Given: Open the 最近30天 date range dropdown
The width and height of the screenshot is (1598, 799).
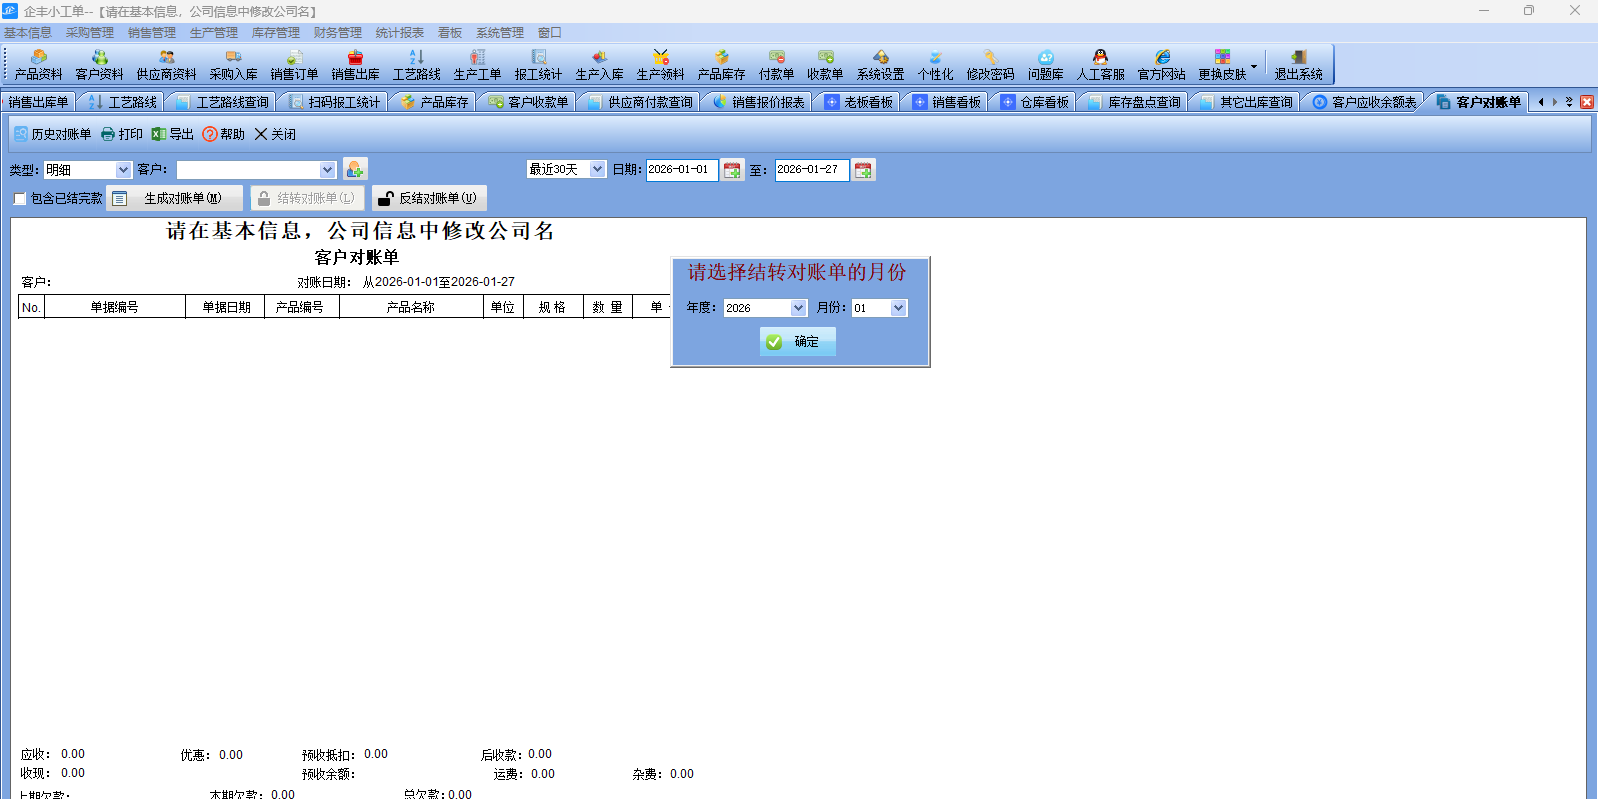Looking at the screenshot, I should tap(597, 169).
